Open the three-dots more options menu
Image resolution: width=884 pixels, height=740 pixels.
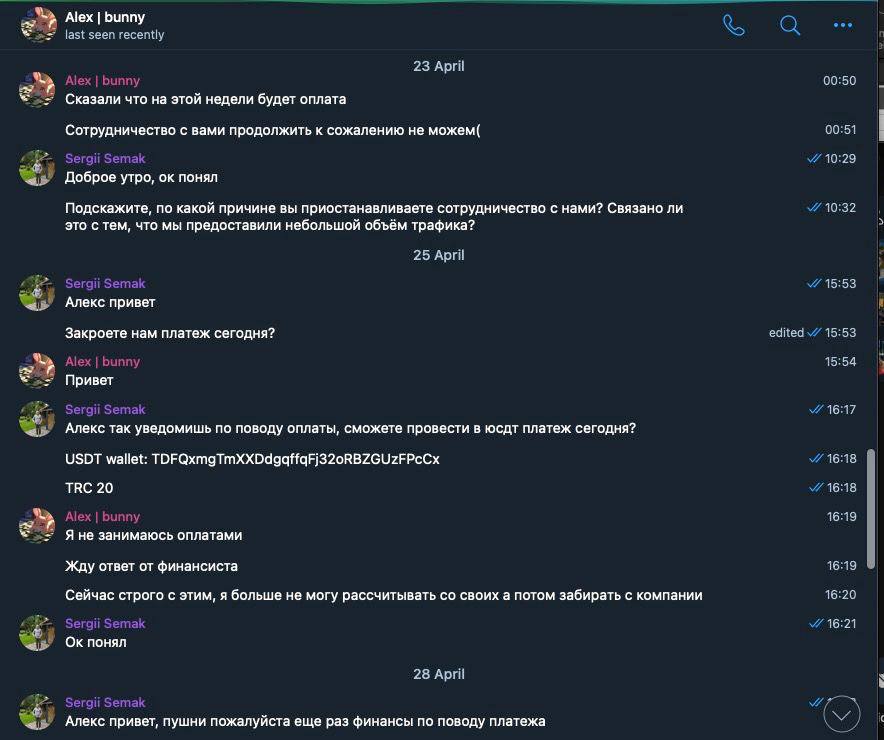842,25
